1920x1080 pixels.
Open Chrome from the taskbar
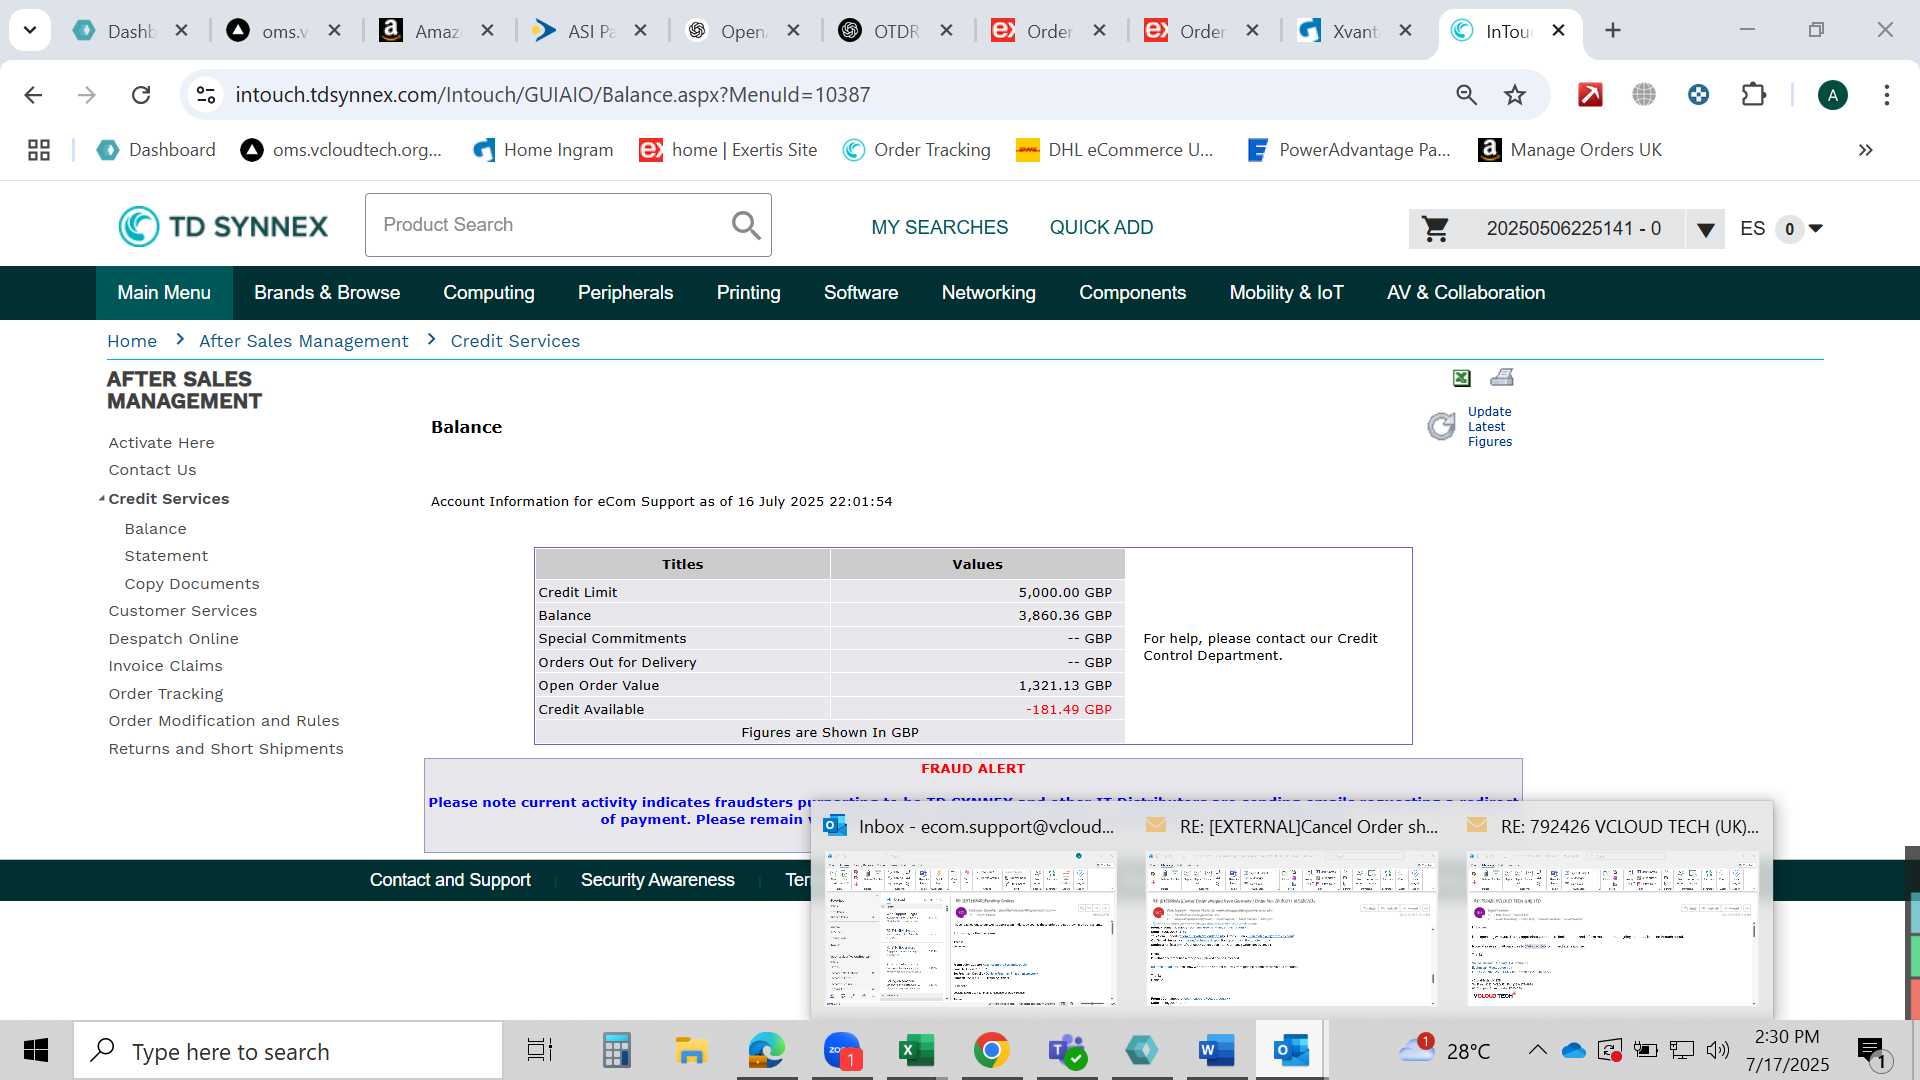tap(991, 1050)
